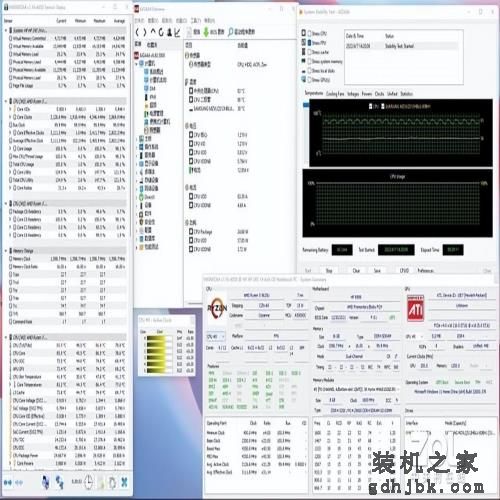The width and height of the screenshot is (500, 500).
Task: Click the Stop button in stability test
Action: tap(329, 271)
